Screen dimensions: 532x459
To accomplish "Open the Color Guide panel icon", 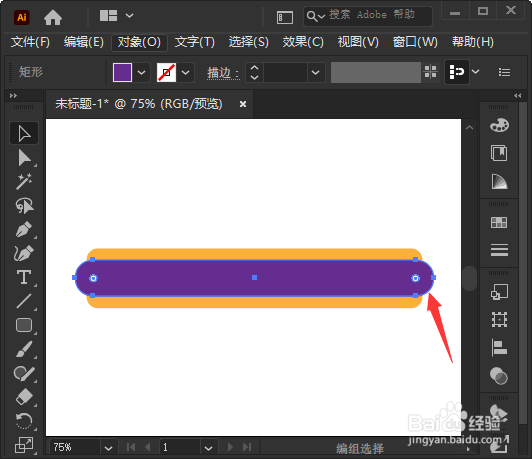I will tap(499, 153).
